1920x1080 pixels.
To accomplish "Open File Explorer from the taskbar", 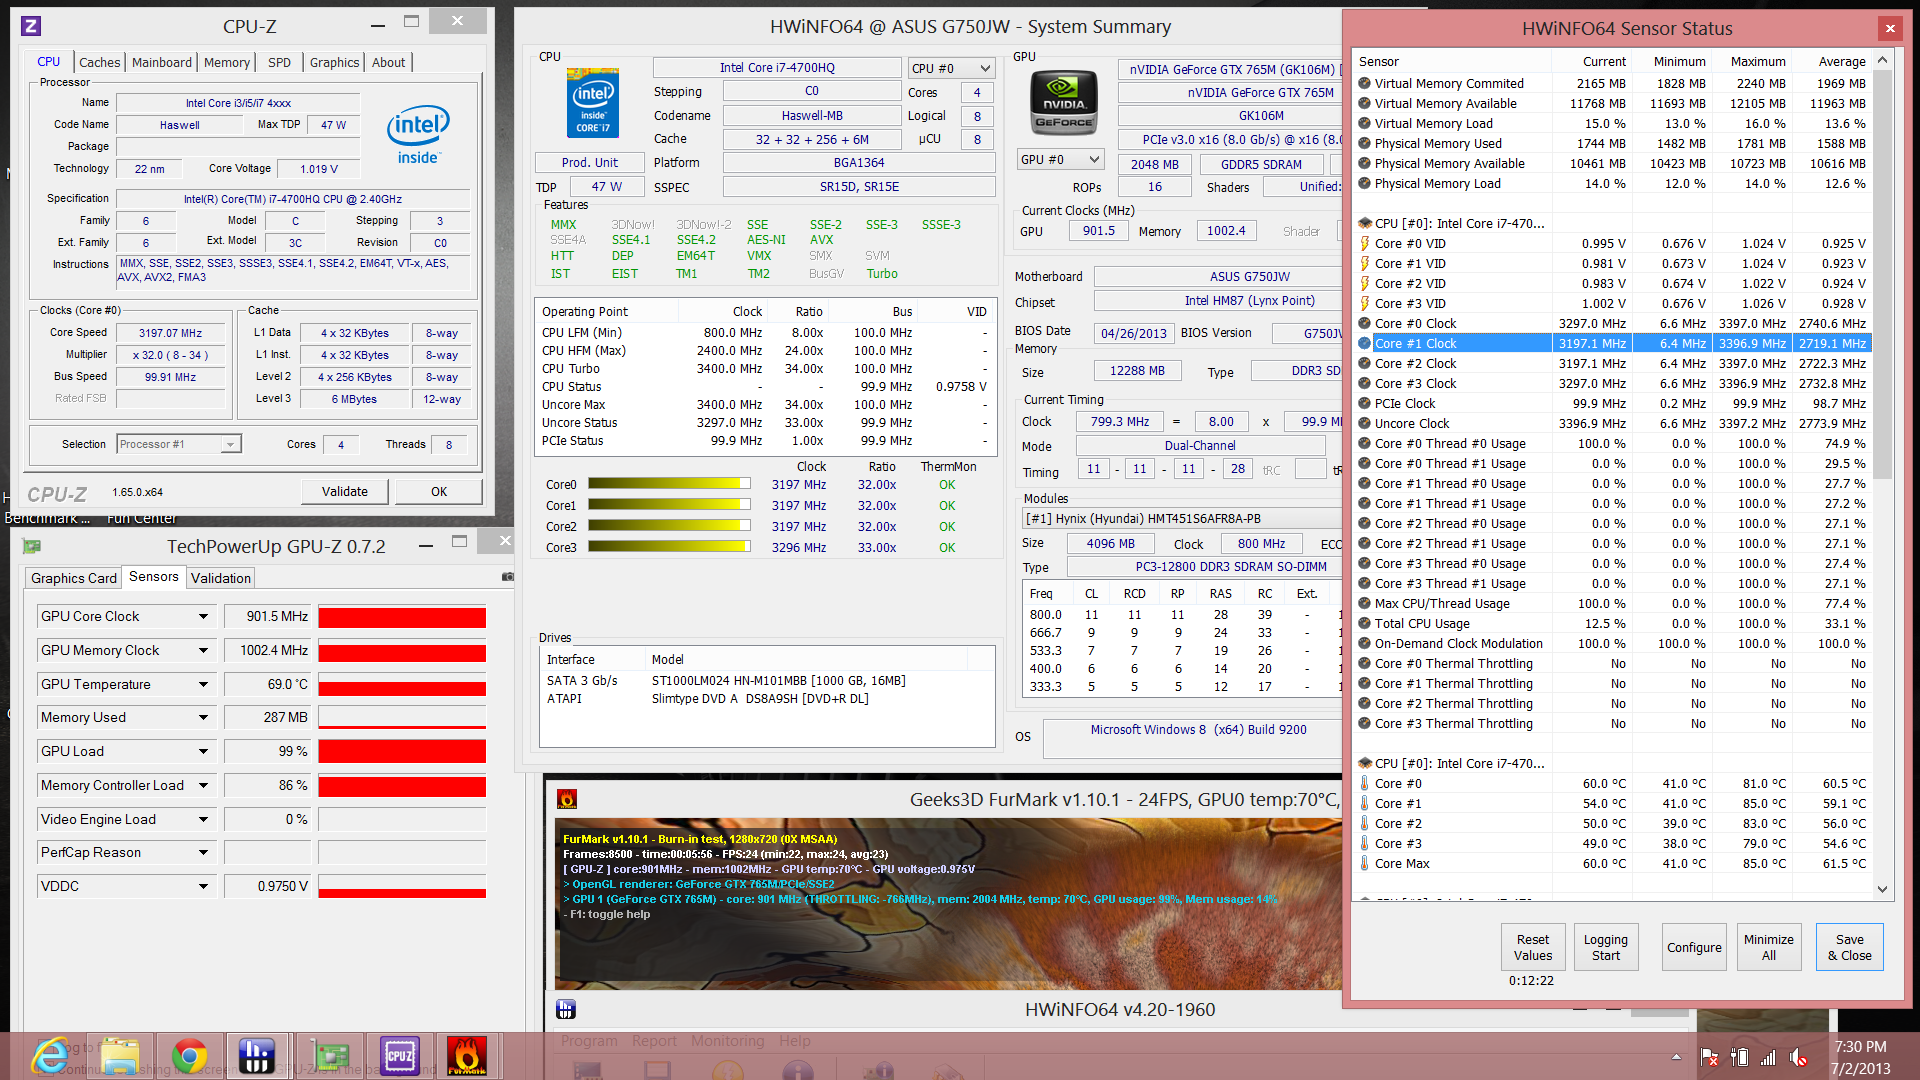I will coord(120,1056).
